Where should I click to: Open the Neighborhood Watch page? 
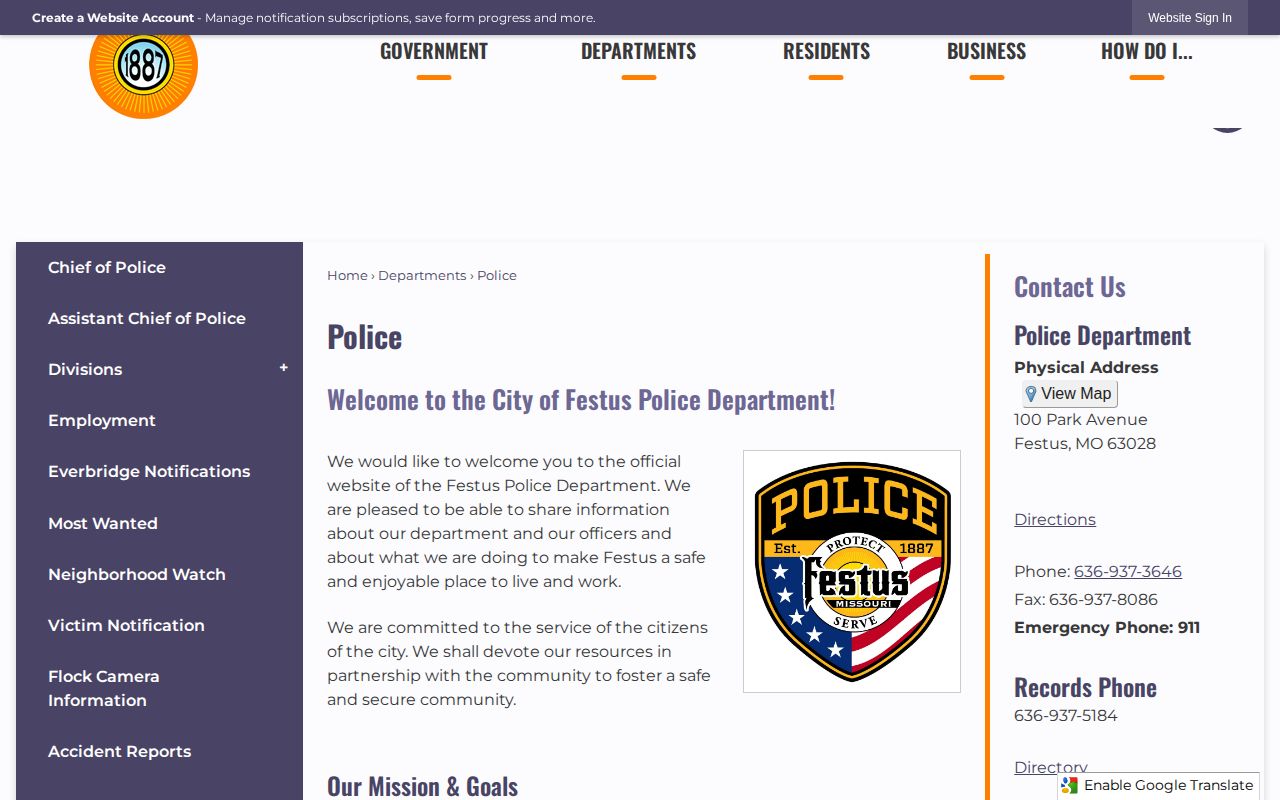(137, 574)
